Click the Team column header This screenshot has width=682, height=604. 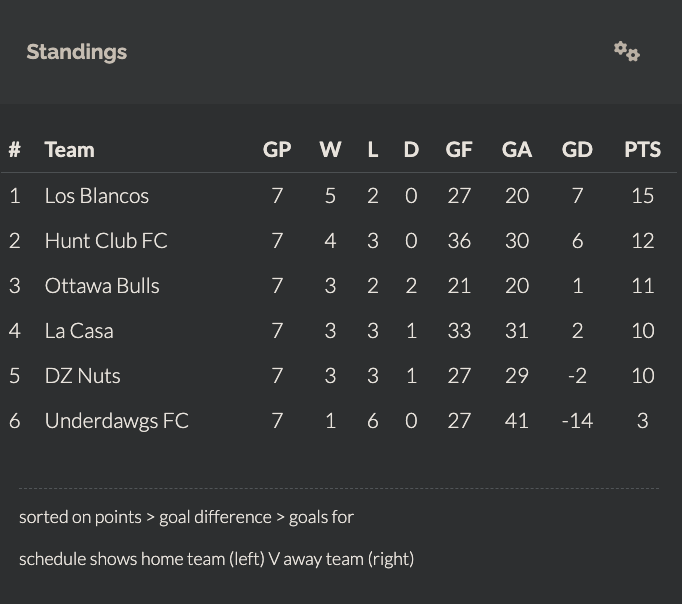click(70, 150)
